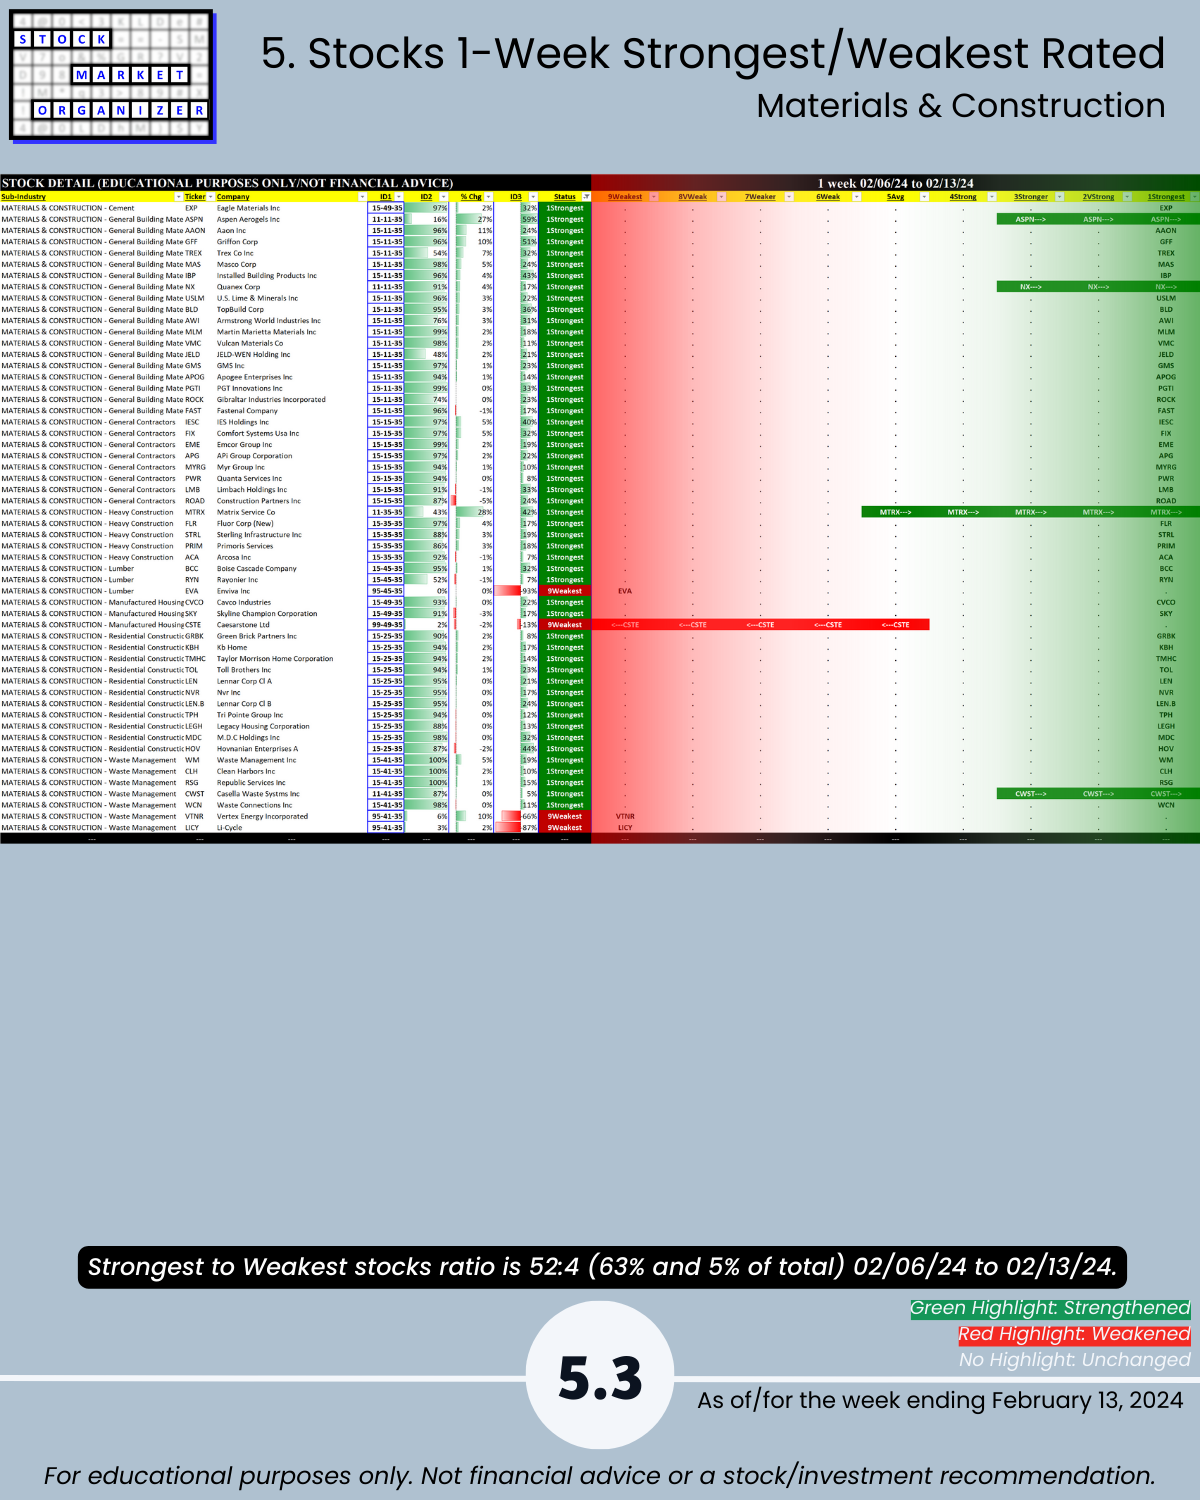The width and height of the screenshot is (1200, 1500).
Task: Click the Strongest to Weakest ratio banner
Action: (602, 1267)
